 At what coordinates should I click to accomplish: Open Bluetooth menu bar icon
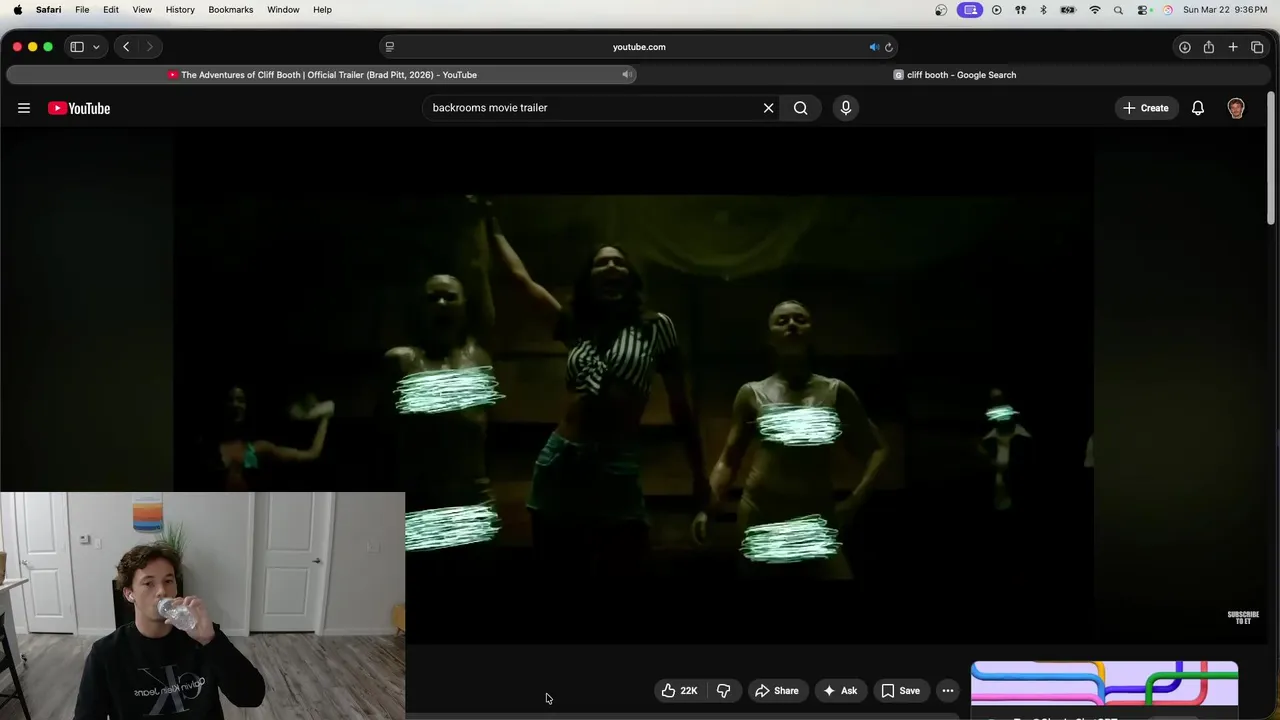pos(1043,10)
